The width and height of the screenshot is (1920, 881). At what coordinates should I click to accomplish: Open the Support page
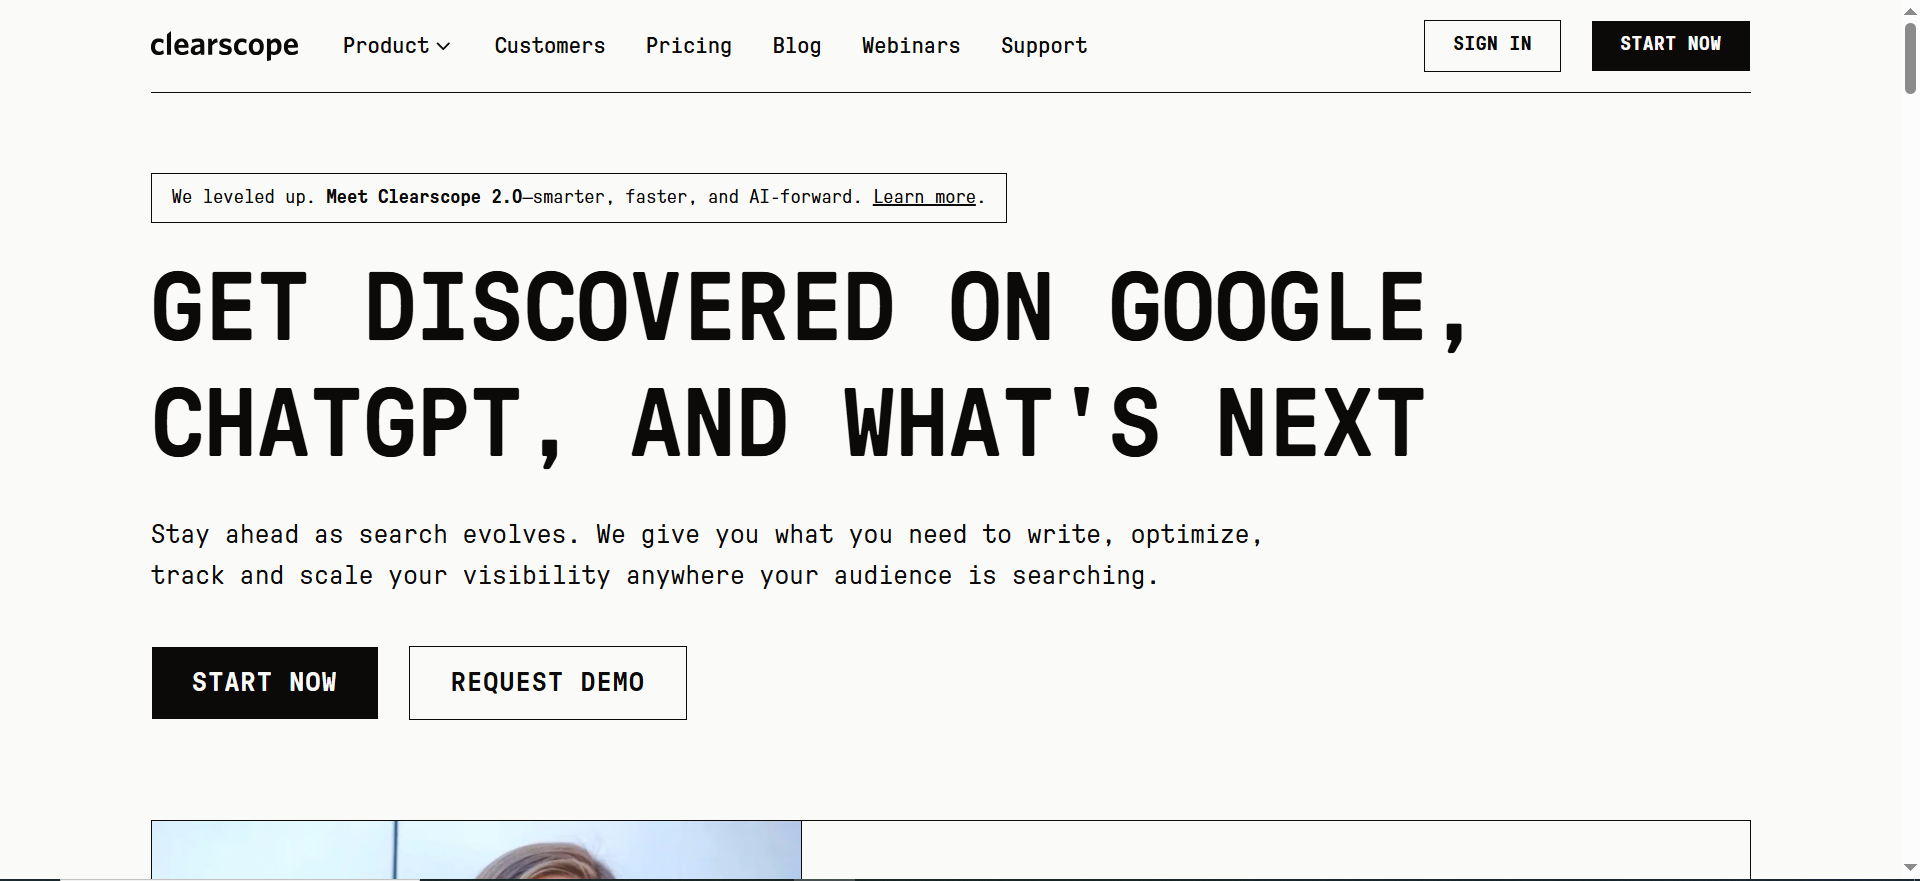point(1044,46)
